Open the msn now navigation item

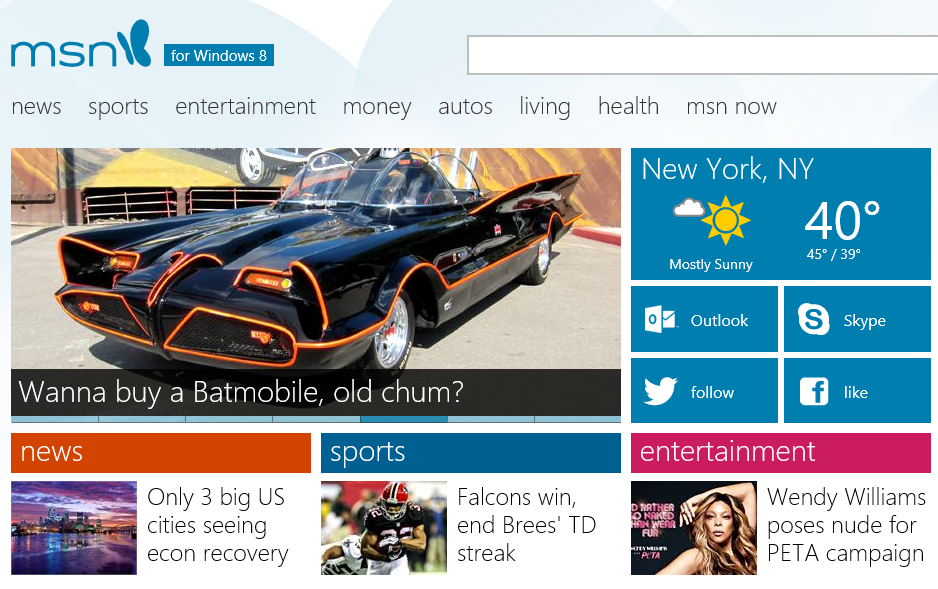(731, 107)
